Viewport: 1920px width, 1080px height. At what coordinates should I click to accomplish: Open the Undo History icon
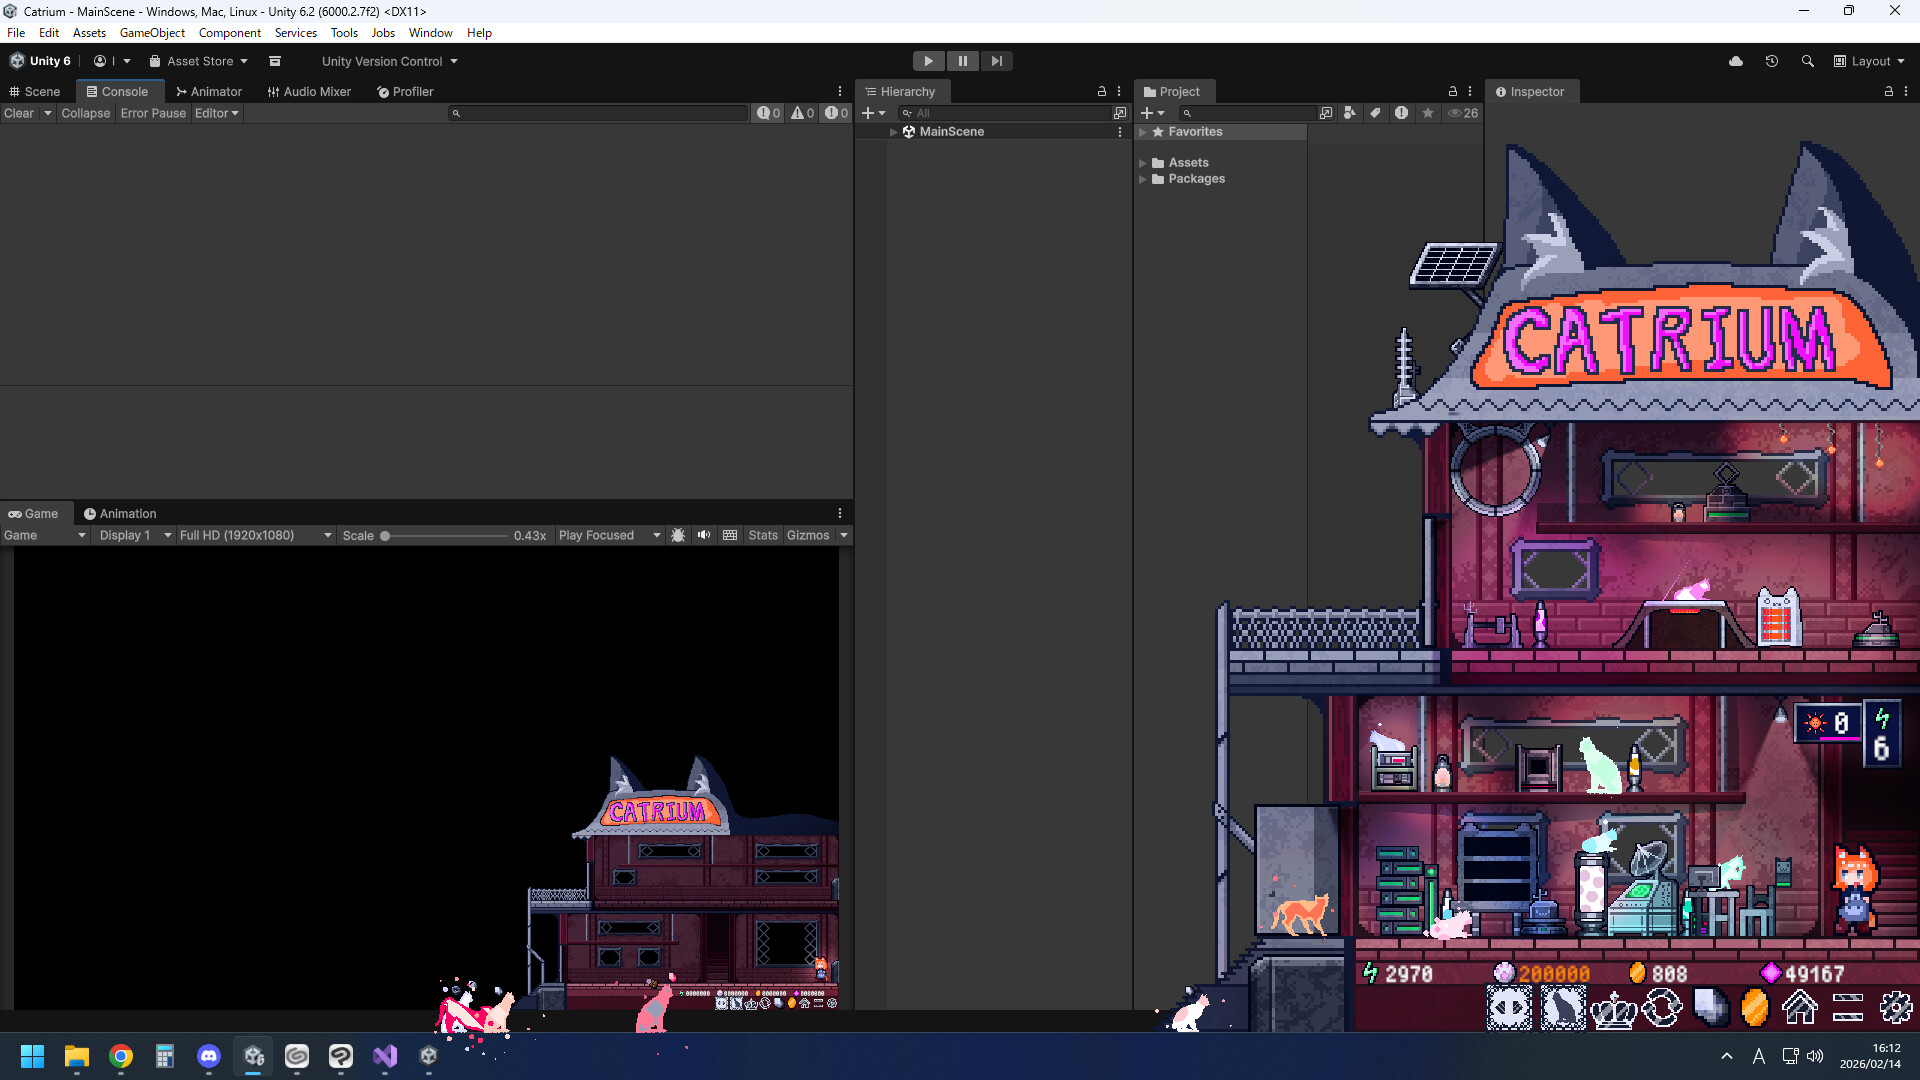pos(1771,61)
